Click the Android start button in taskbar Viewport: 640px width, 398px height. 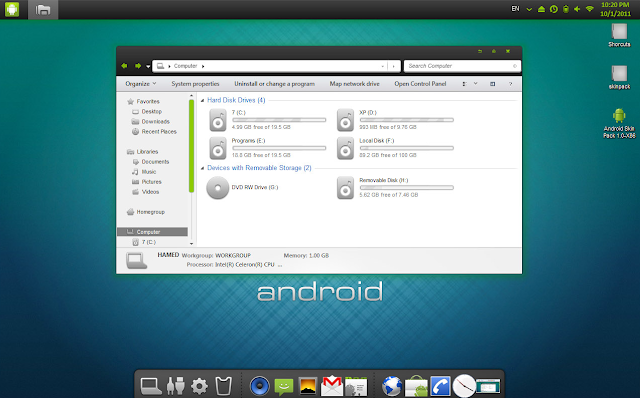(x=12, y=9)
